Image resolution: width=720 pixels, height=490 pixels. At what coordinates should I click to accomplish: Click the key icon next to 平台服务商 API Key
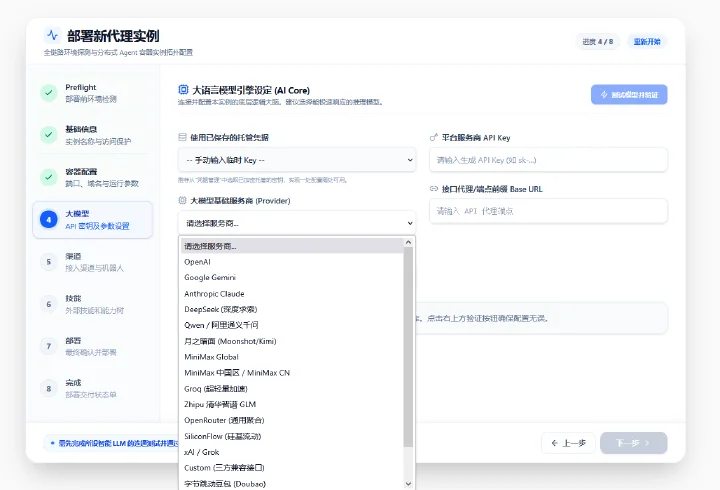[x=433, y=137]
